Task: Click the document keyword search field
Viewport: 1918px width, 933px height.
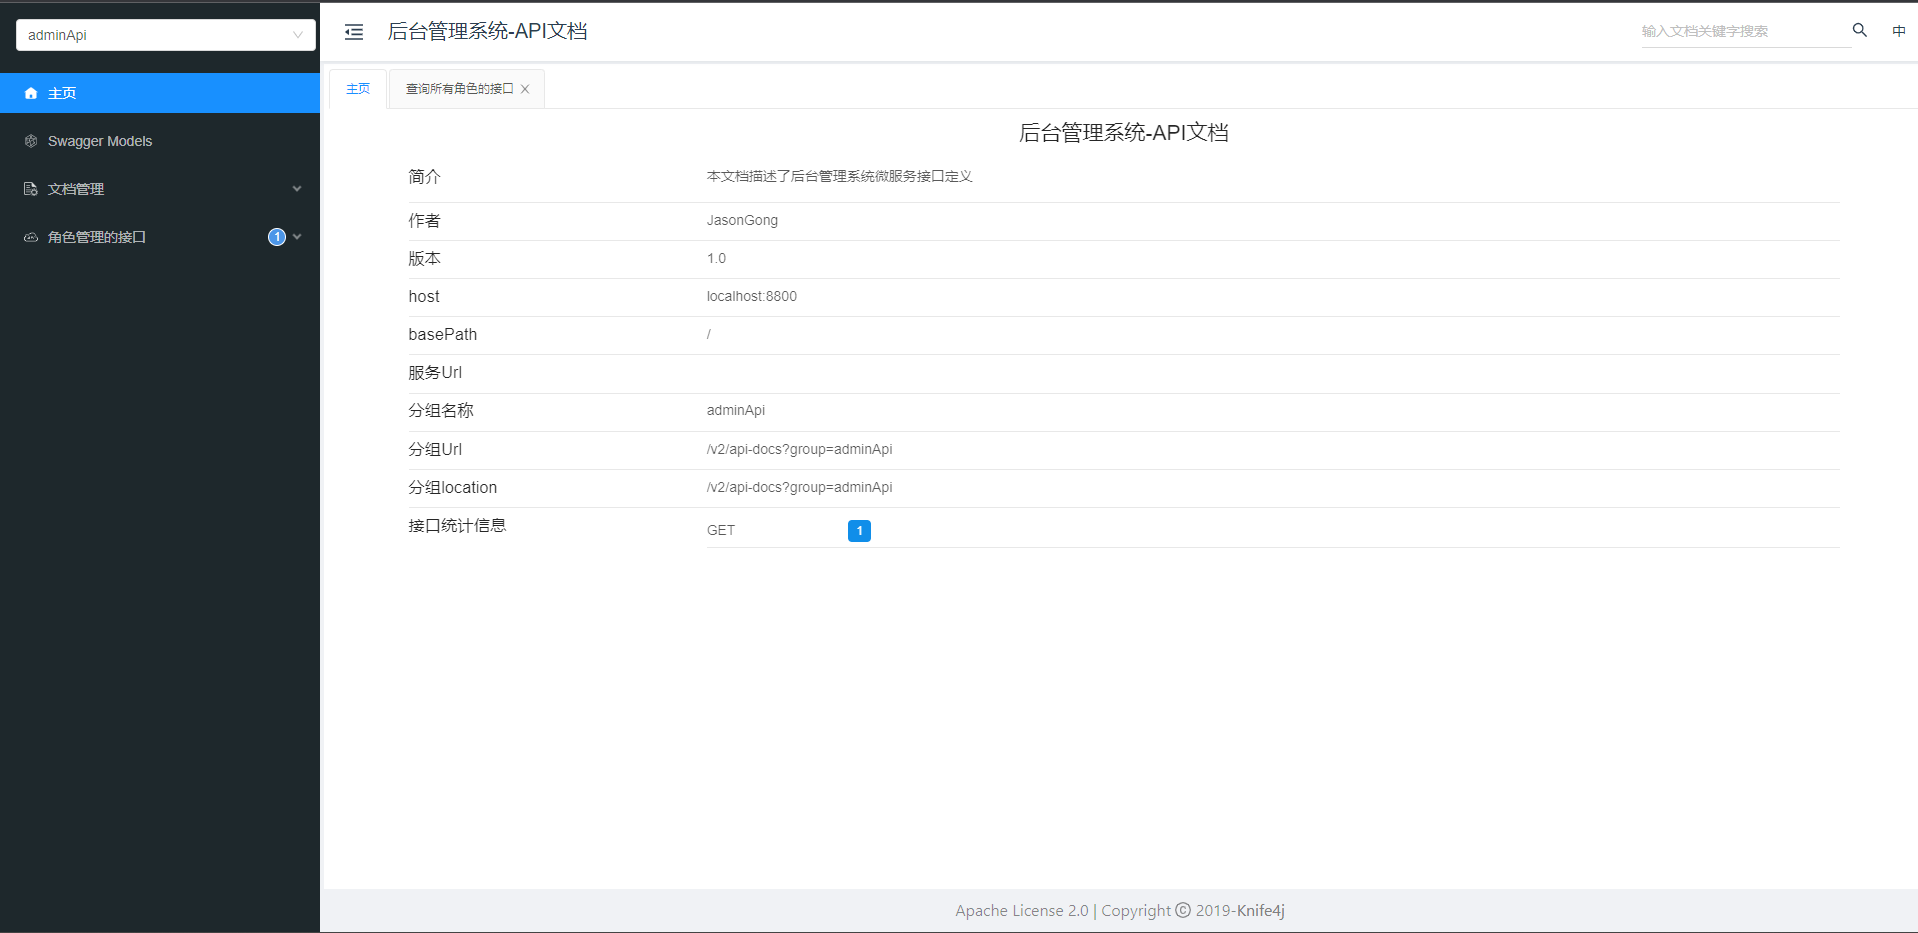Action: [x=1740, y=31]
